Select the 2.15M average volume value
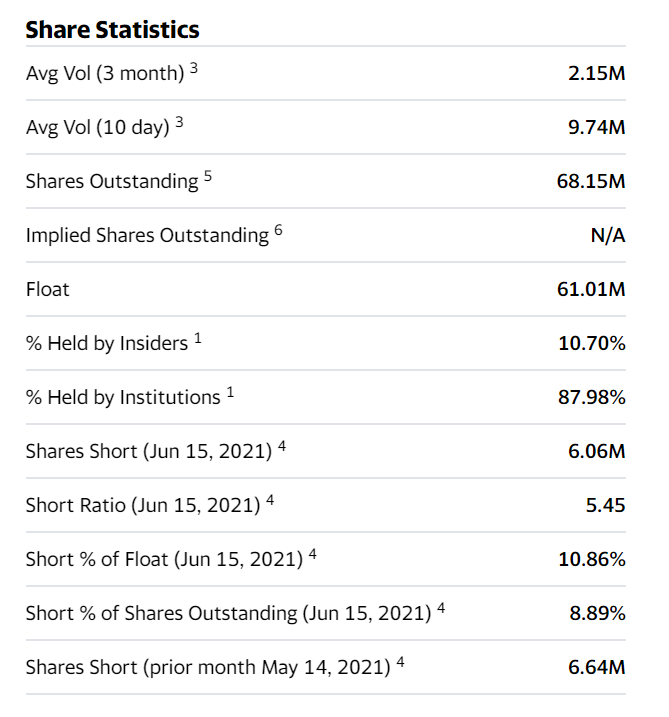669x717 pixels. [597, 74]
